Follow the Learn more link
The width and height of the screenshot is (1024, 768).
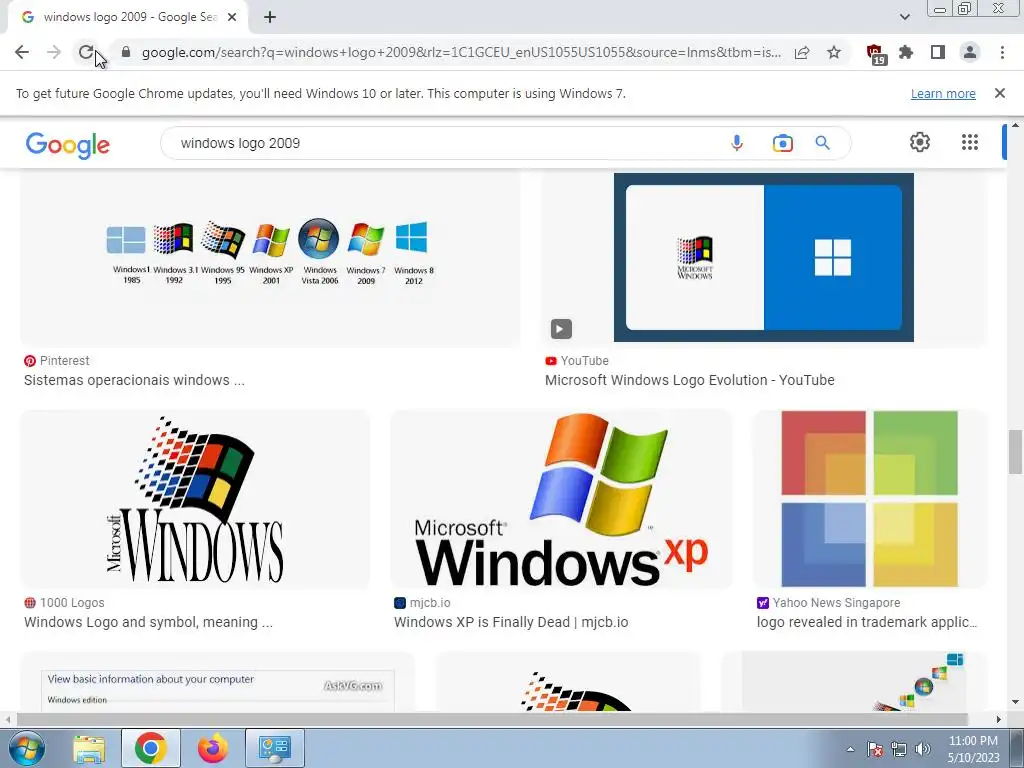point(943,93)
